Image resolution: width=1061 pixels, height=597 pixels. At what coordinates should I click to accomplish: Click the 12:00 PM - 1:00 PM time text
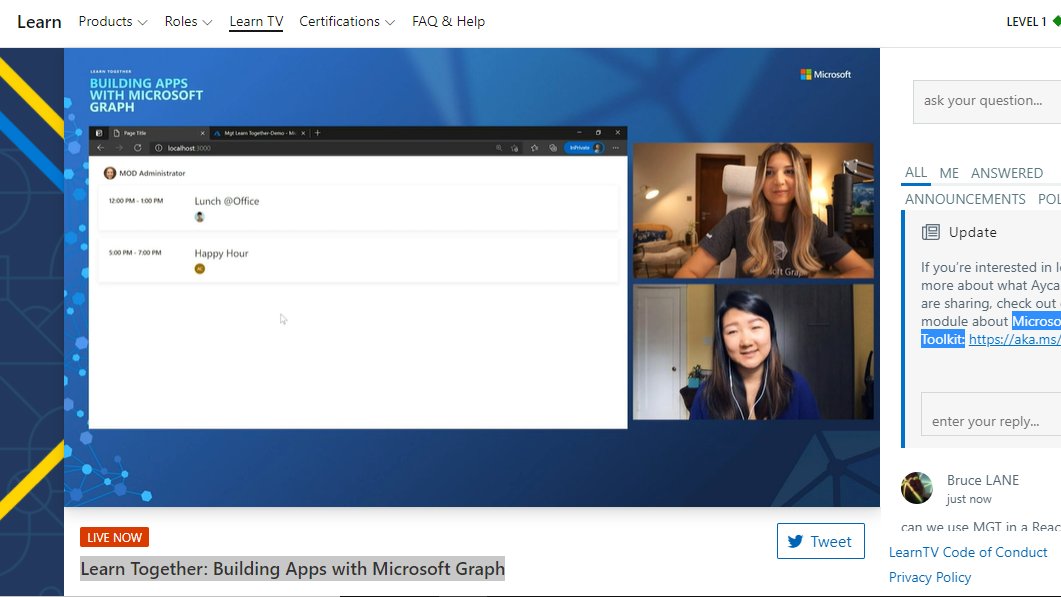[136, 201]
